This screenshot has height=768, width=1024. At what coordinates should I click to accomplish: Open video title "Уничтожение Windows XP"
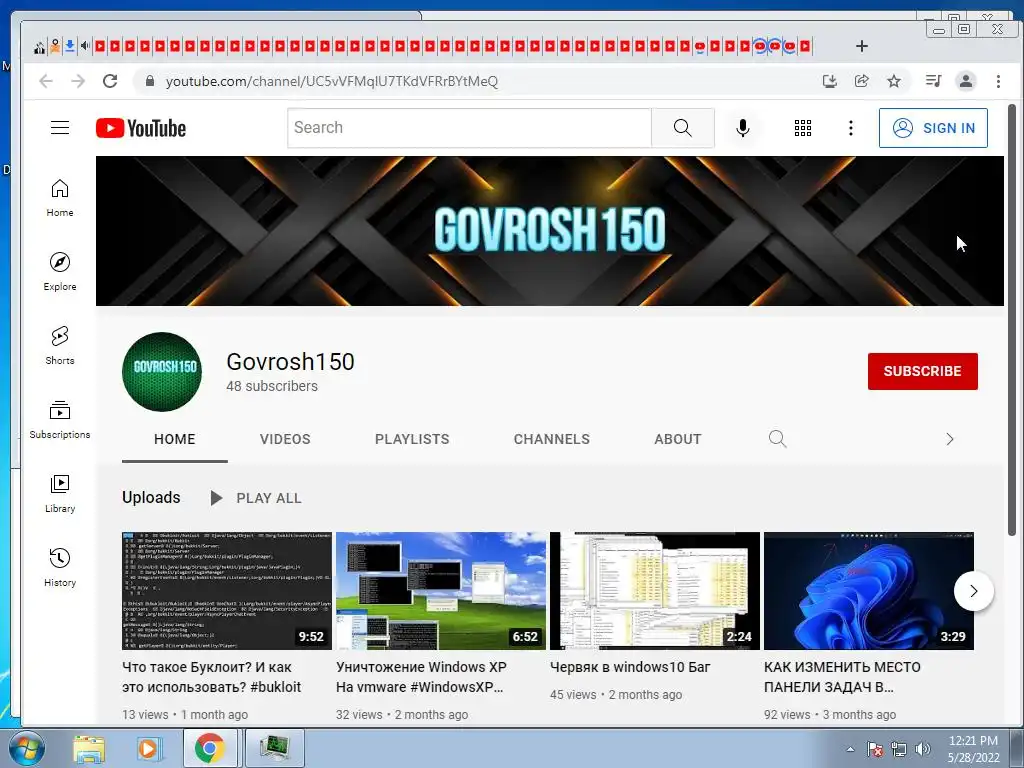point(421,677)
